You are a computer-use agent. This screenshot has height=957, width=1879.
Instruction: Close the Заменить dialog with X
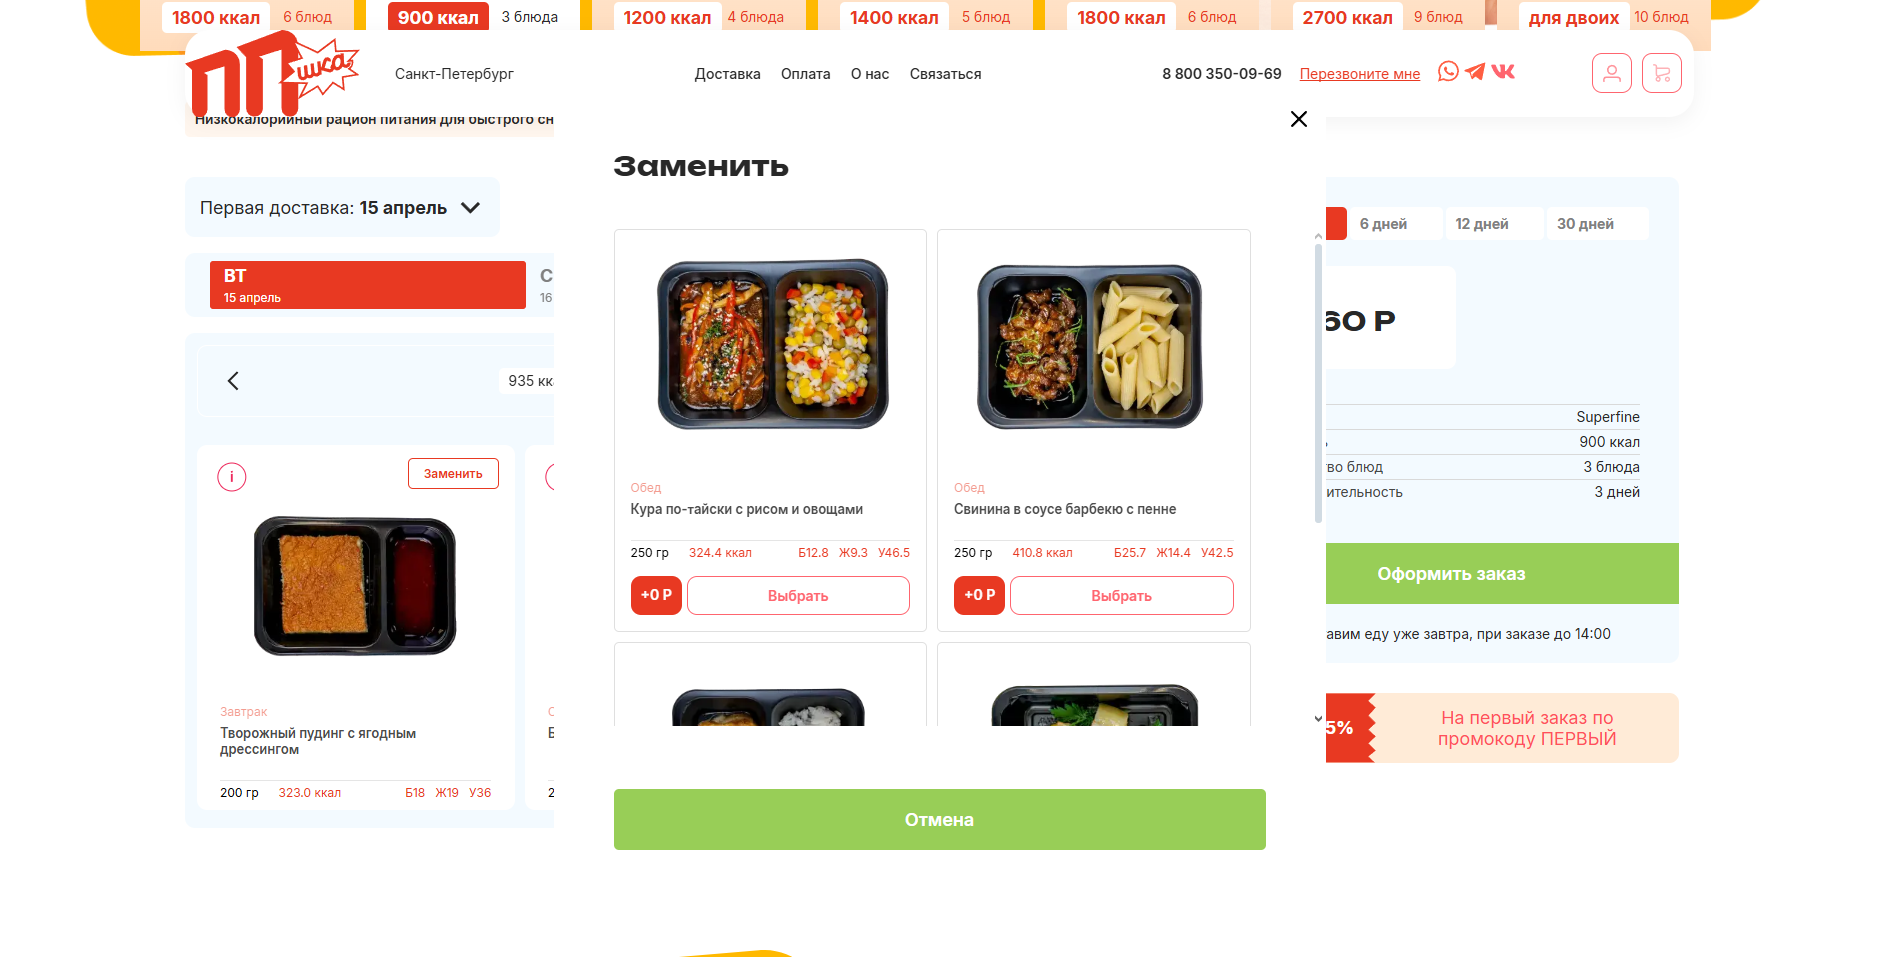point(1299,119)
